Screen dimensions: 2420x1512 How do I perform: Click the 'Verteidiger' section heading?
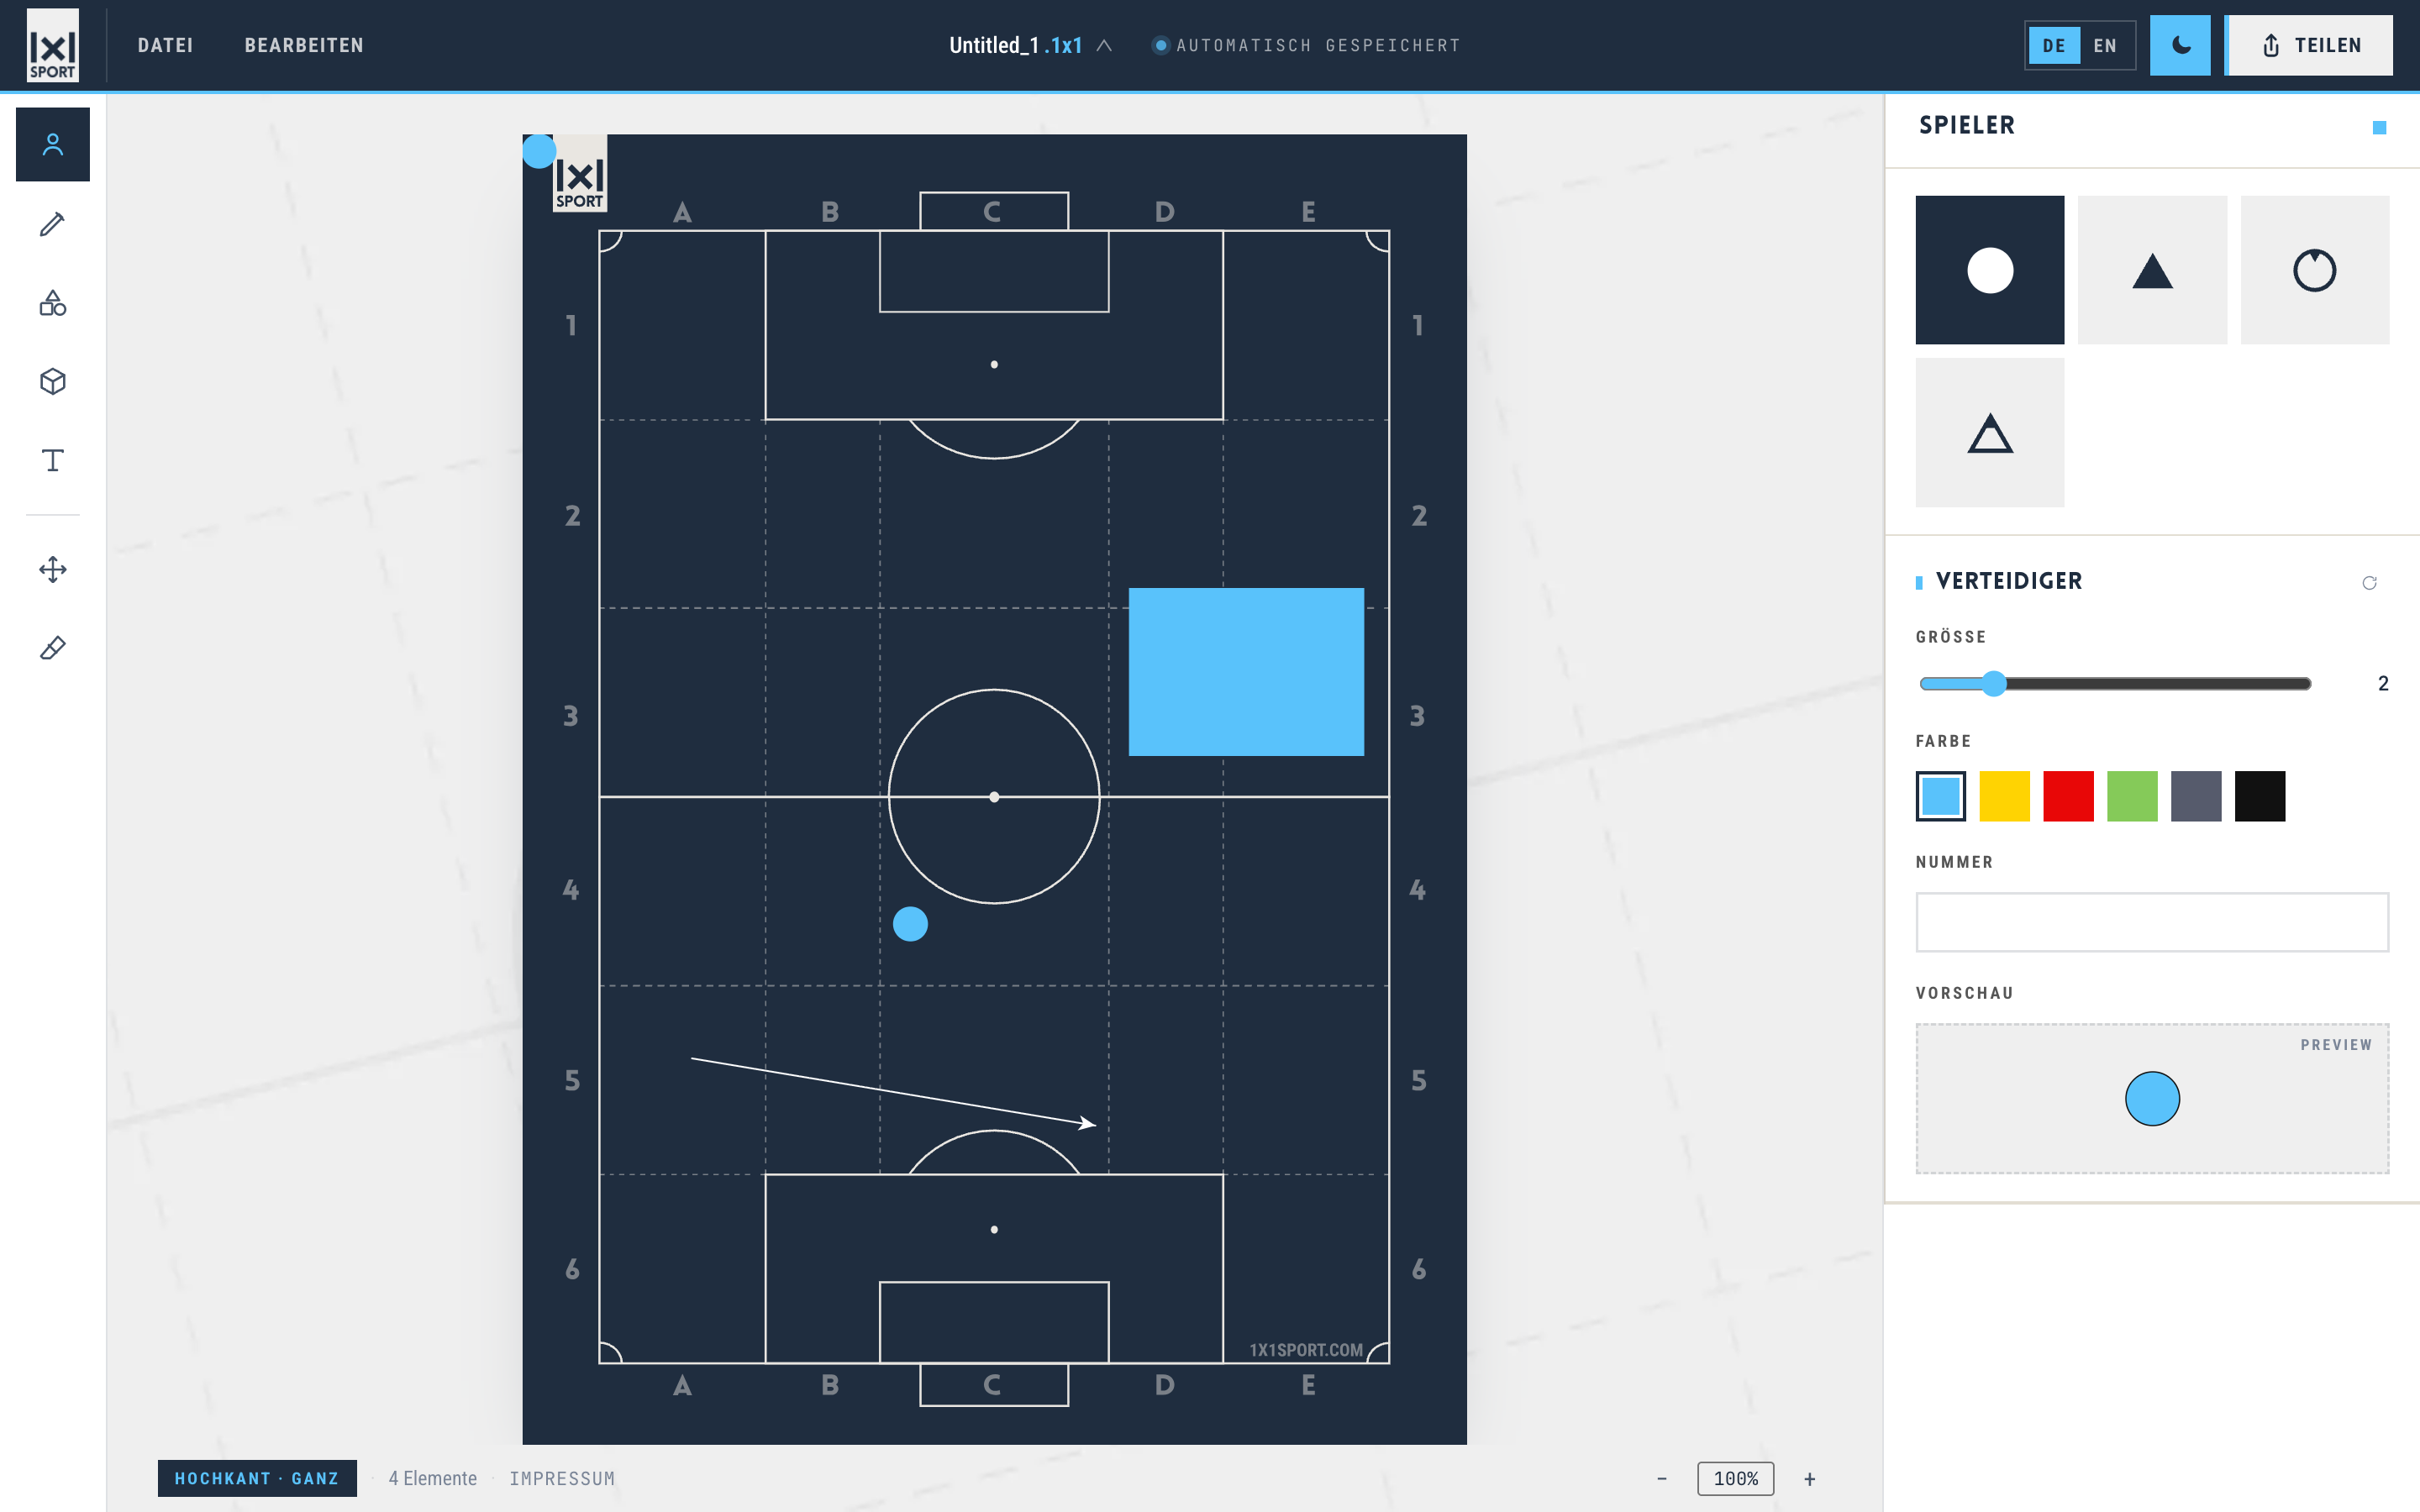(2009, 581)
